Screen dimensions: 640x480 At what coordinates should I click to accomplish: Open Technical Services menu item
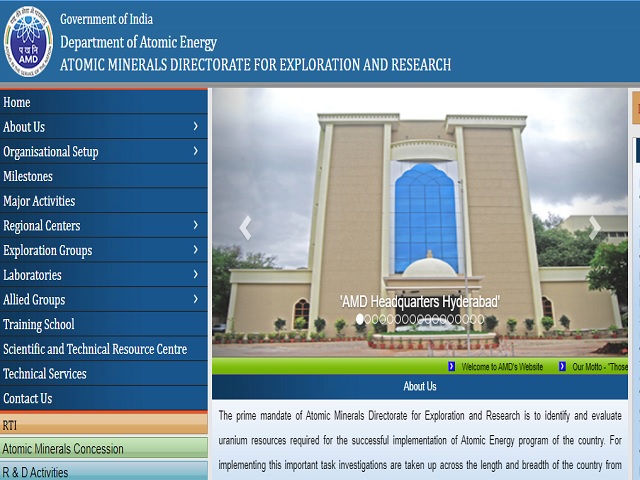pyautogui.click(x=104, y=373)
